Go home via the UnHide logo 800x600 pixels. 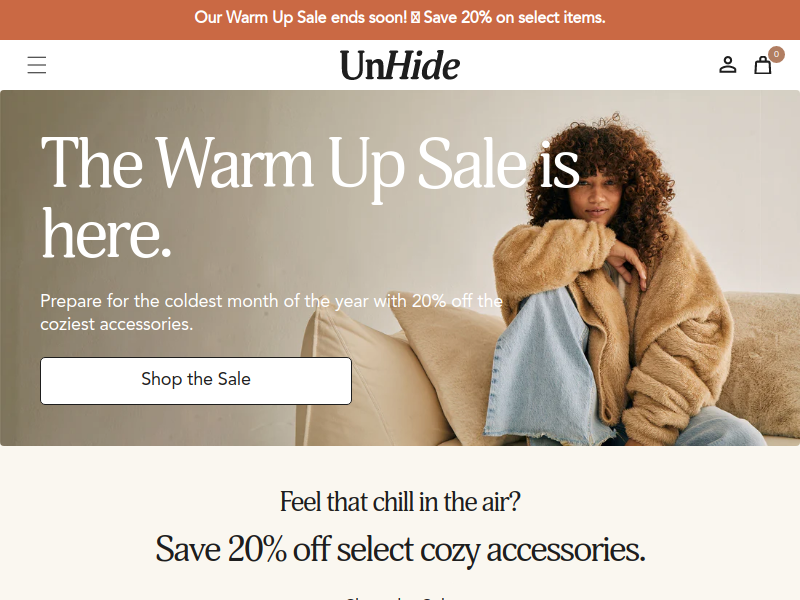400,66
